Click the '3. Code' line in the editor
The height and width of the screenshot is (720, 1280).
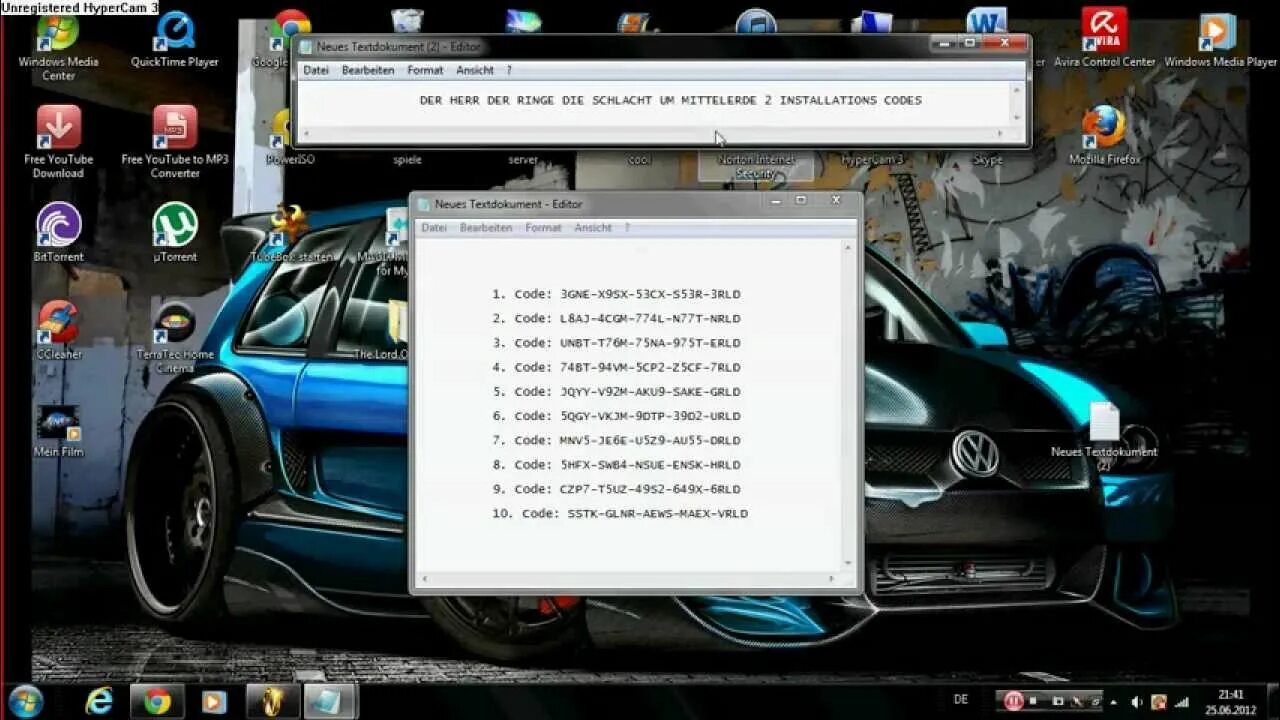coord(616,343)
